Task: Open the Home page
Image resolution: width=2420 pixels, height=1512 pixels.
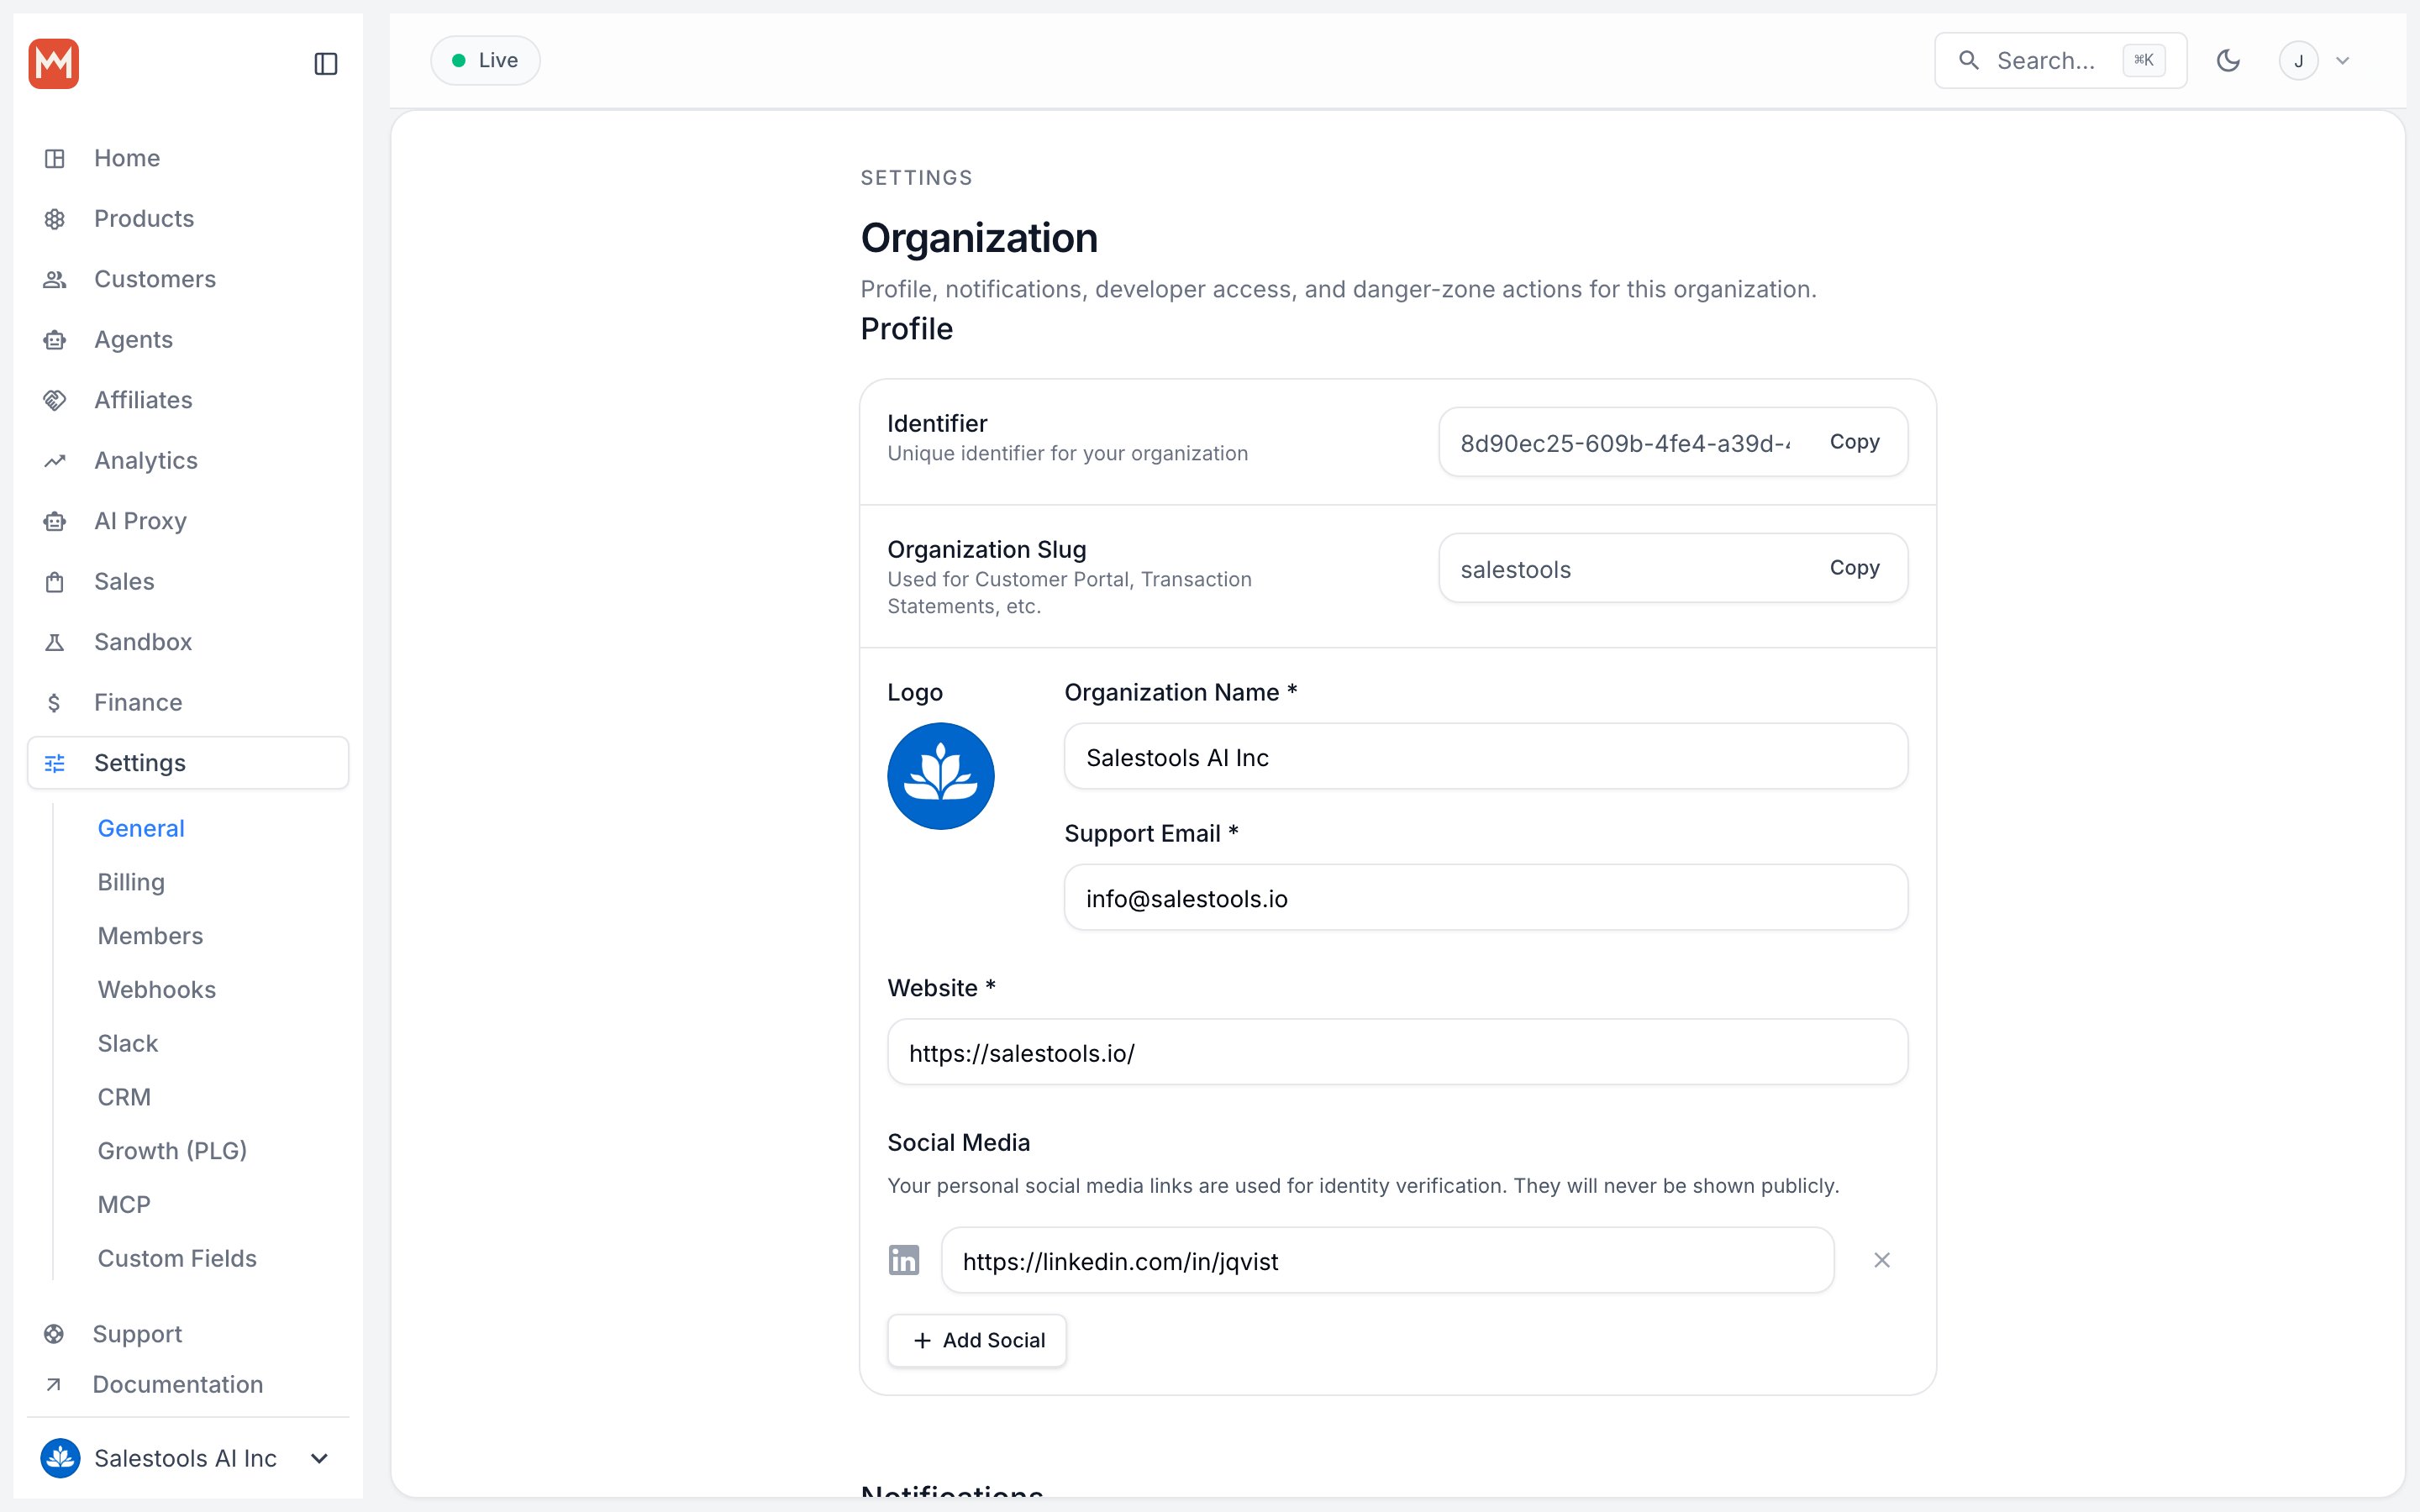Action: click(x=188, y=158)
